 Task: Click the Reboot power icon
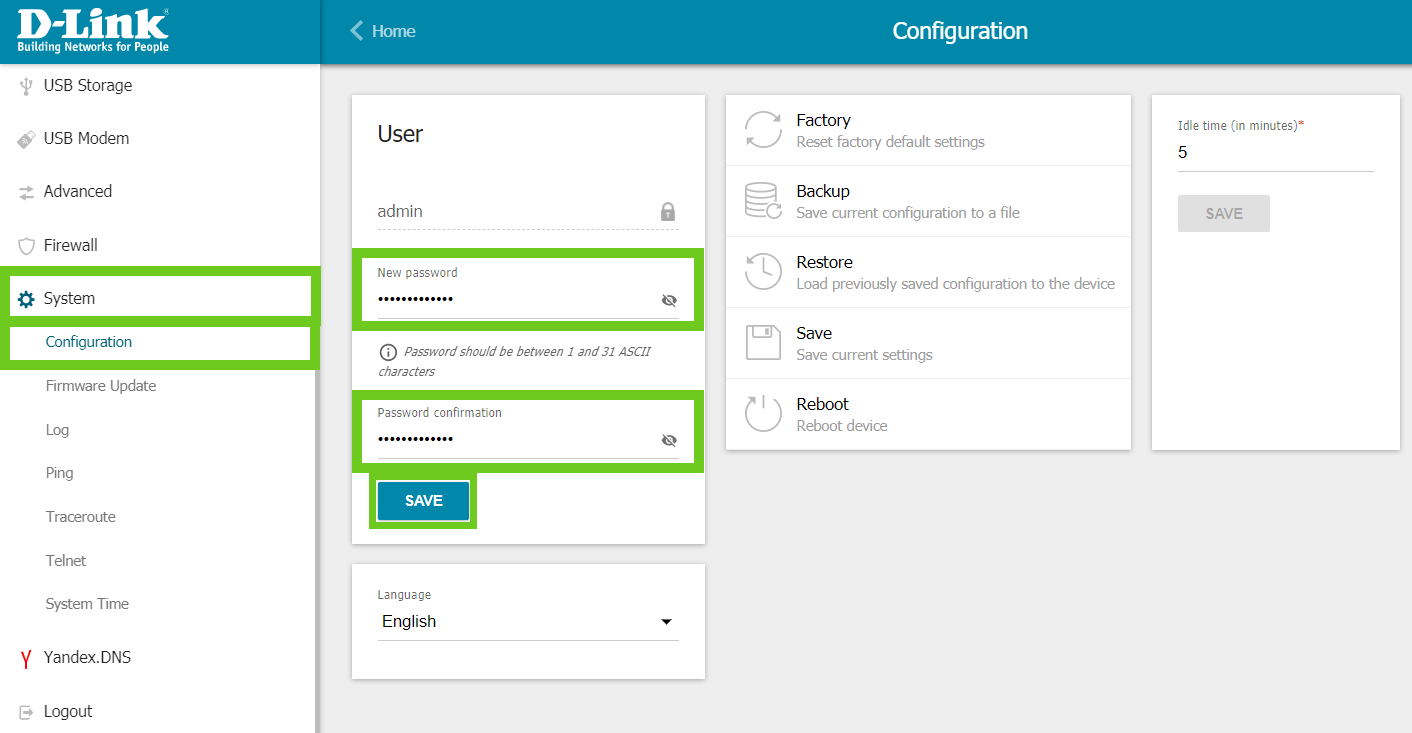click(x=764, y=414)
